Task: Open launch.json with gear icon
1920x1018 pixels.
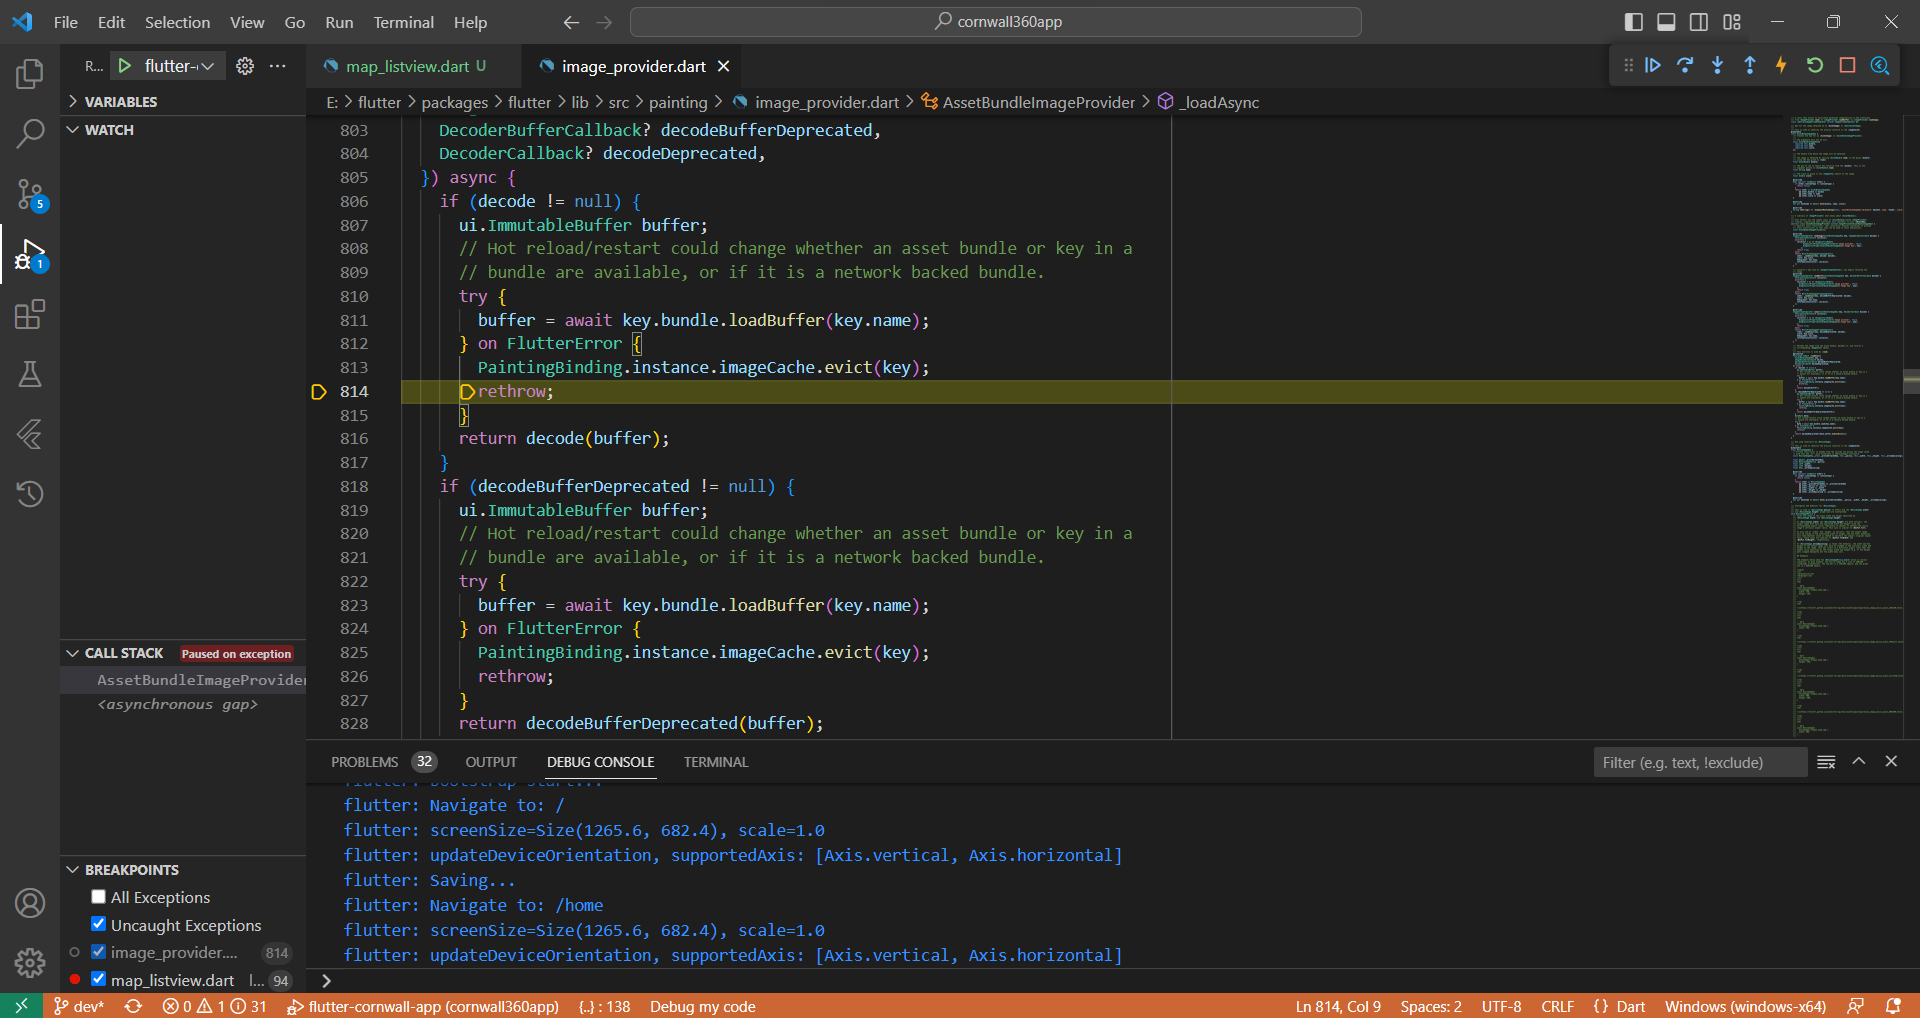Action: tap(245, 66)
